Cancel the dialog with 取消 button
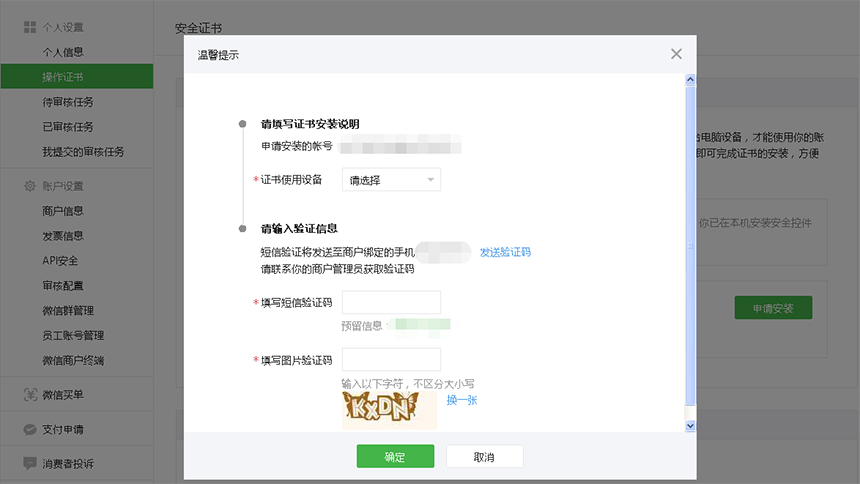This screenshot has height=484, width=860. [x=484, y=457]
